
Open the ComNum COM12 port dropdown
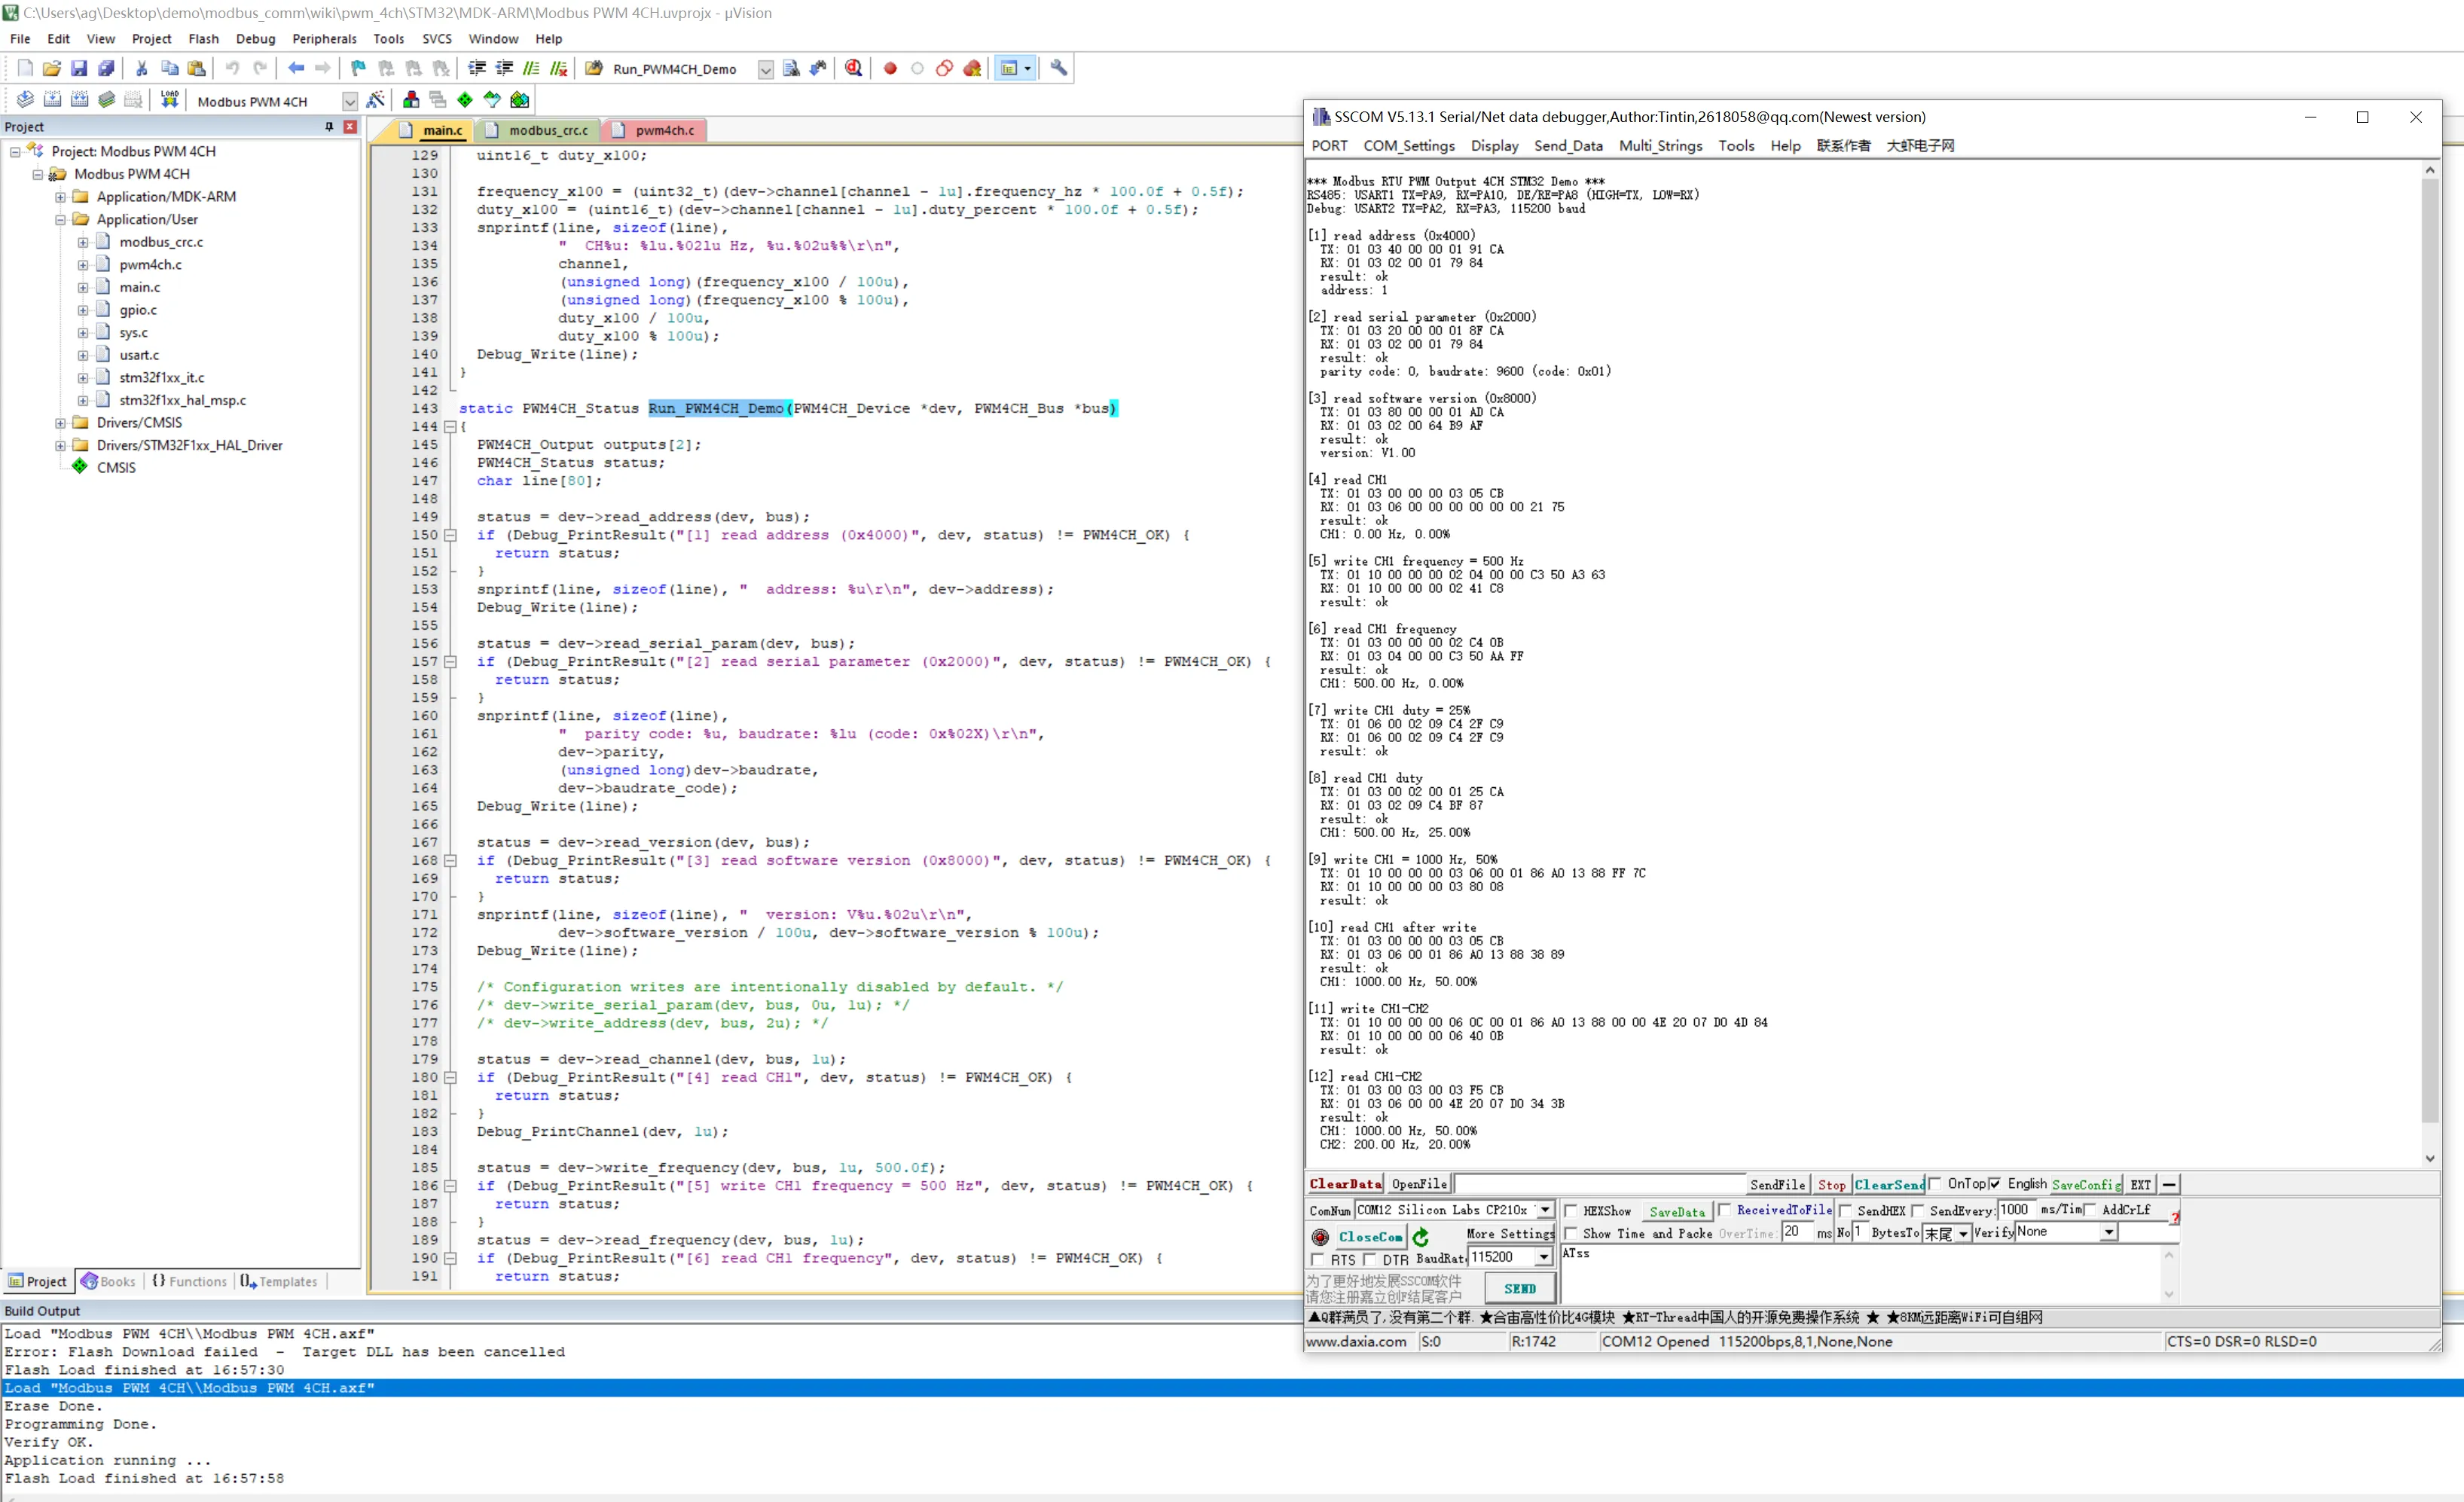(x=1545, y=1210)
